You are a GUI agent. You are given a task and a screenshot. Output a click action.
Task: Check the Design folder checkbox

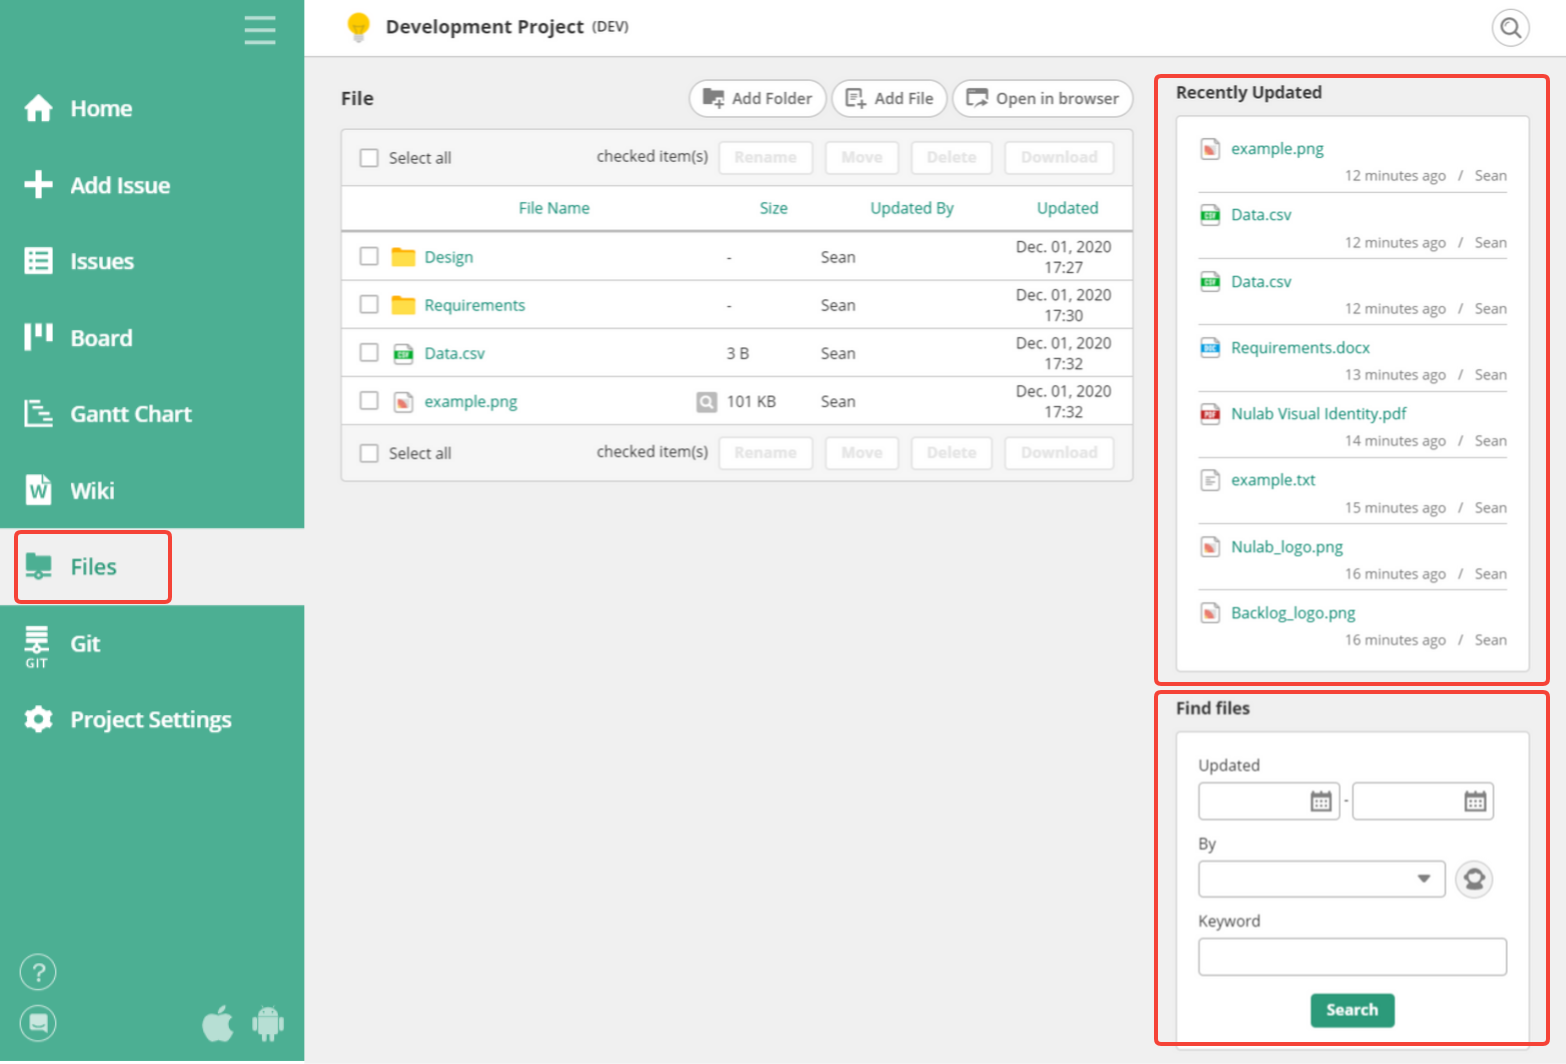(369, 256)
